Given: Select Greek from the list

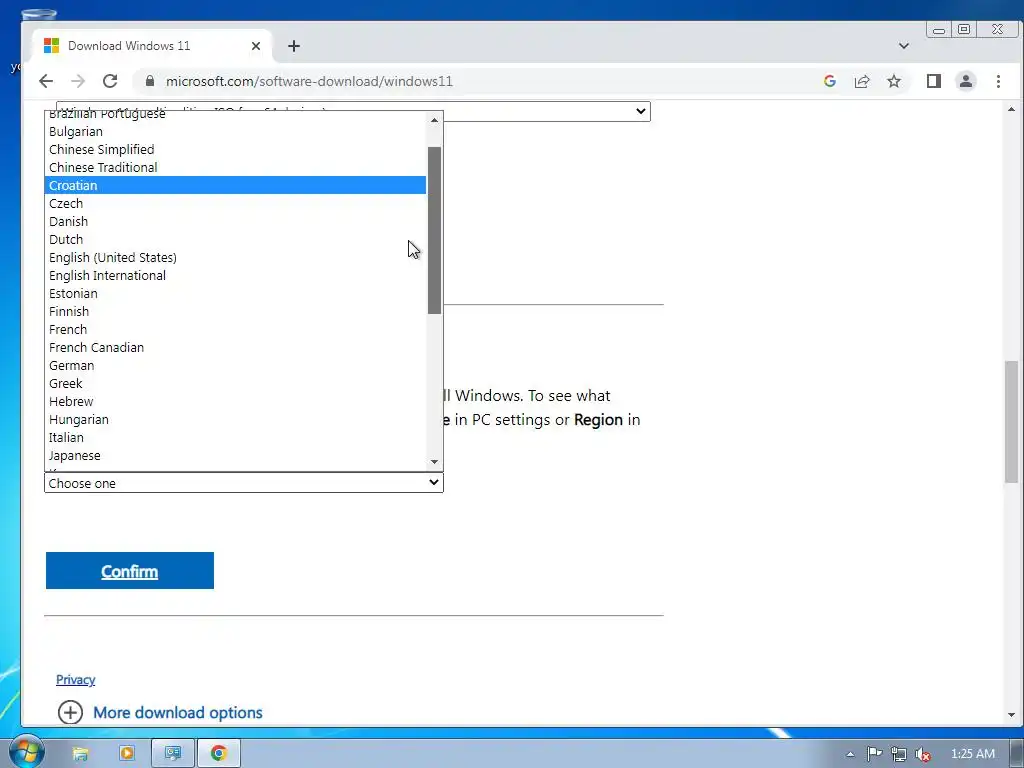Looking at the screenshot, I should click(x=235, y=383).
